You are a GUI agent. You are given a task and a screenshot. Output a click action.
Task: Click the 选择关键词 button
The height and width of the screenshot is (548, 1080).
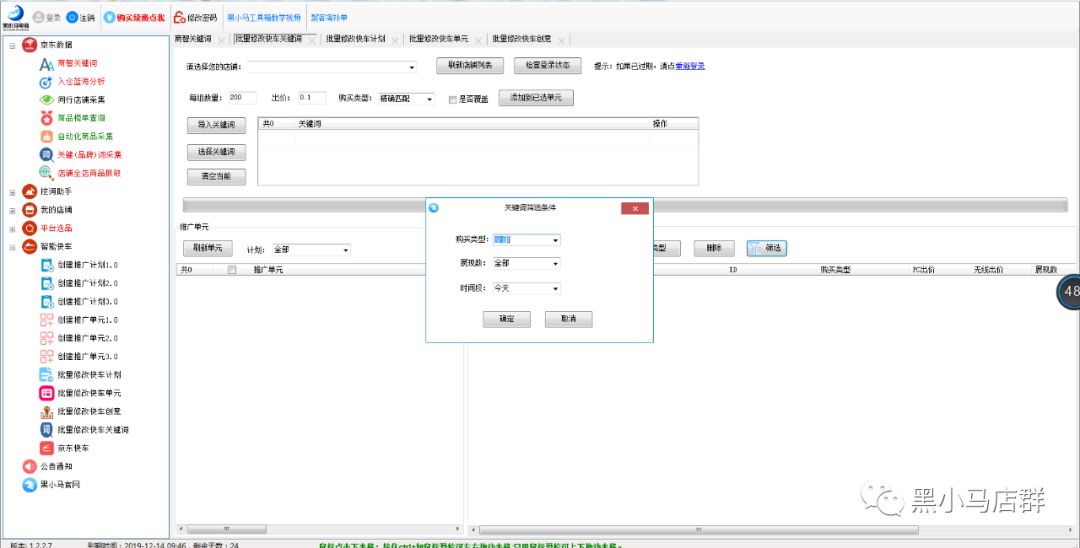point(216,151)
